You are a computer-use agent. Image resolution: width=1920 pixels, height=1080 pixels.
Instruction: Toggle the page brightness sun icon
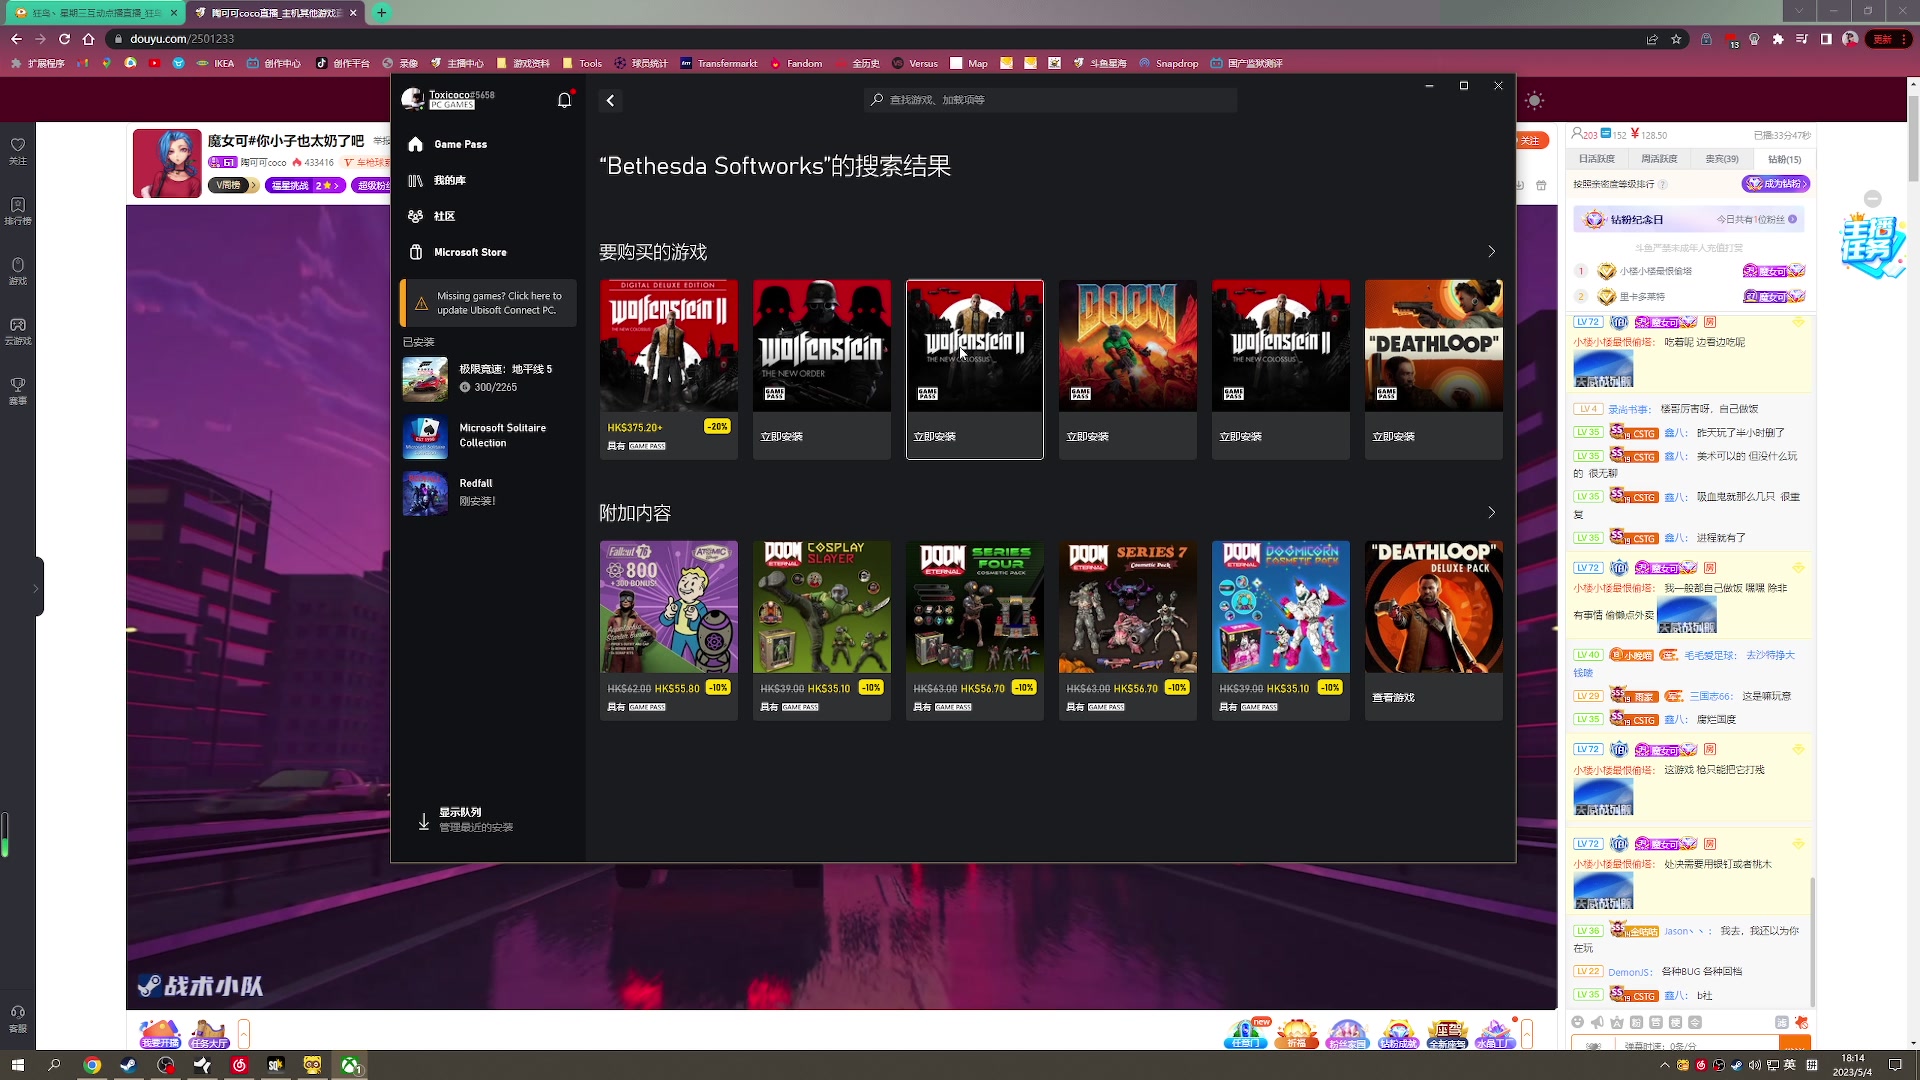[1534, 100]
